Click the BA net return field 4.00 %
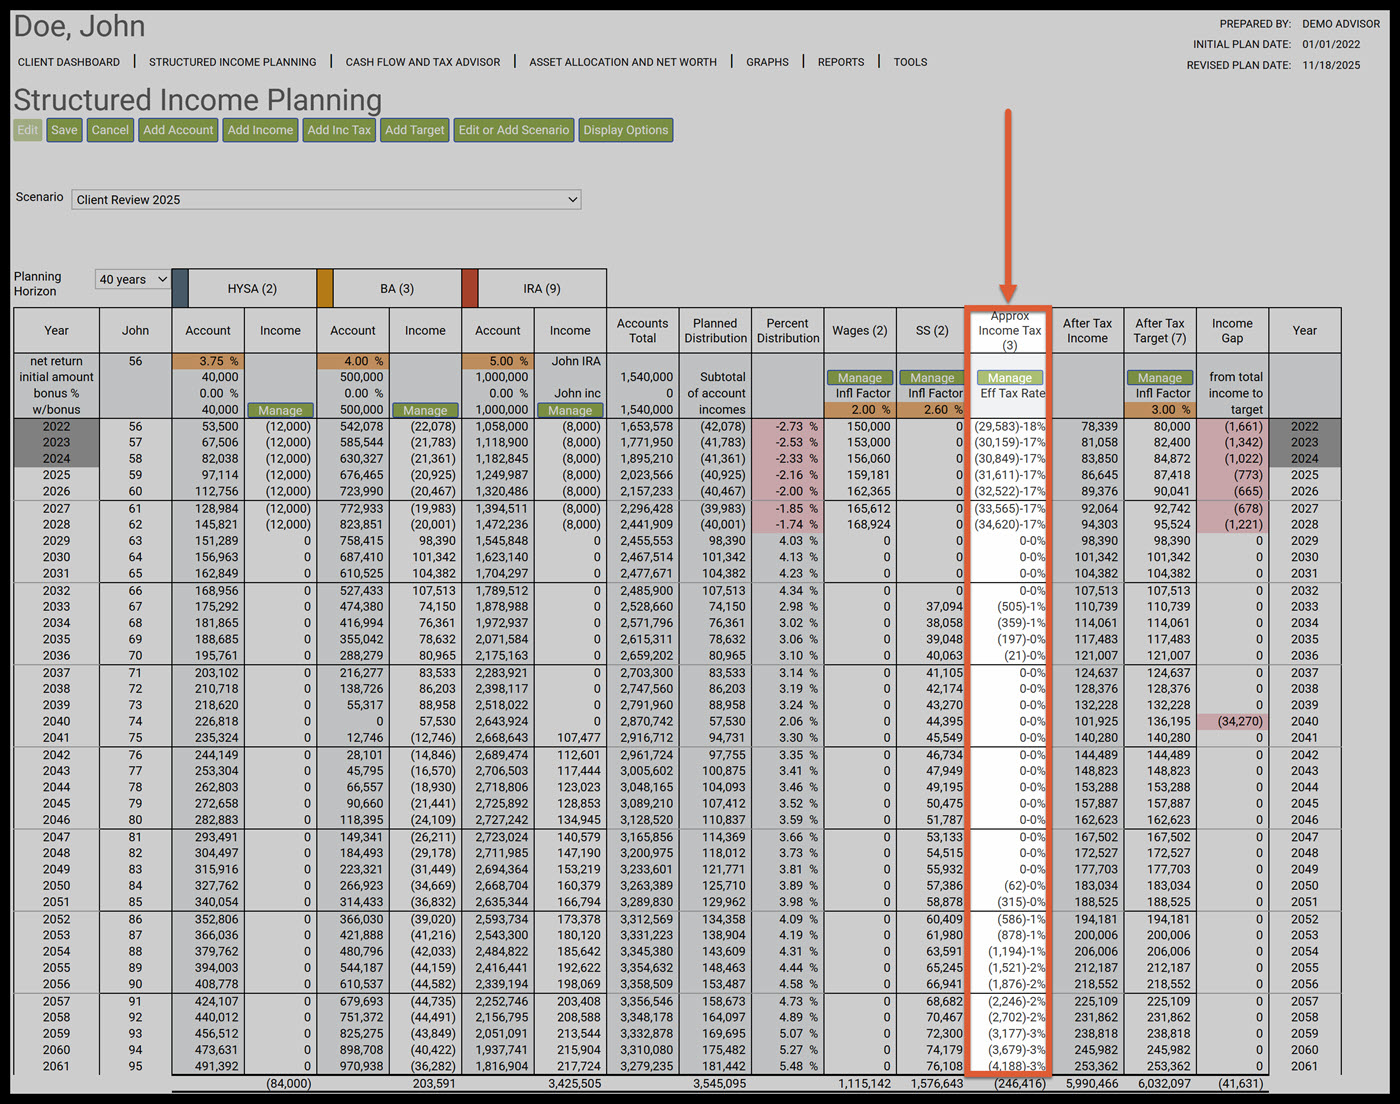The image size is (1400, 1104). point(353,361)
